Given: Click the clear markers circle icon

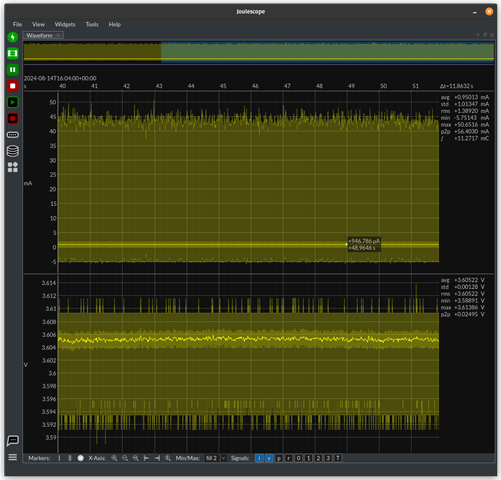Looking at the screenshot, I should tap(81, 458).
